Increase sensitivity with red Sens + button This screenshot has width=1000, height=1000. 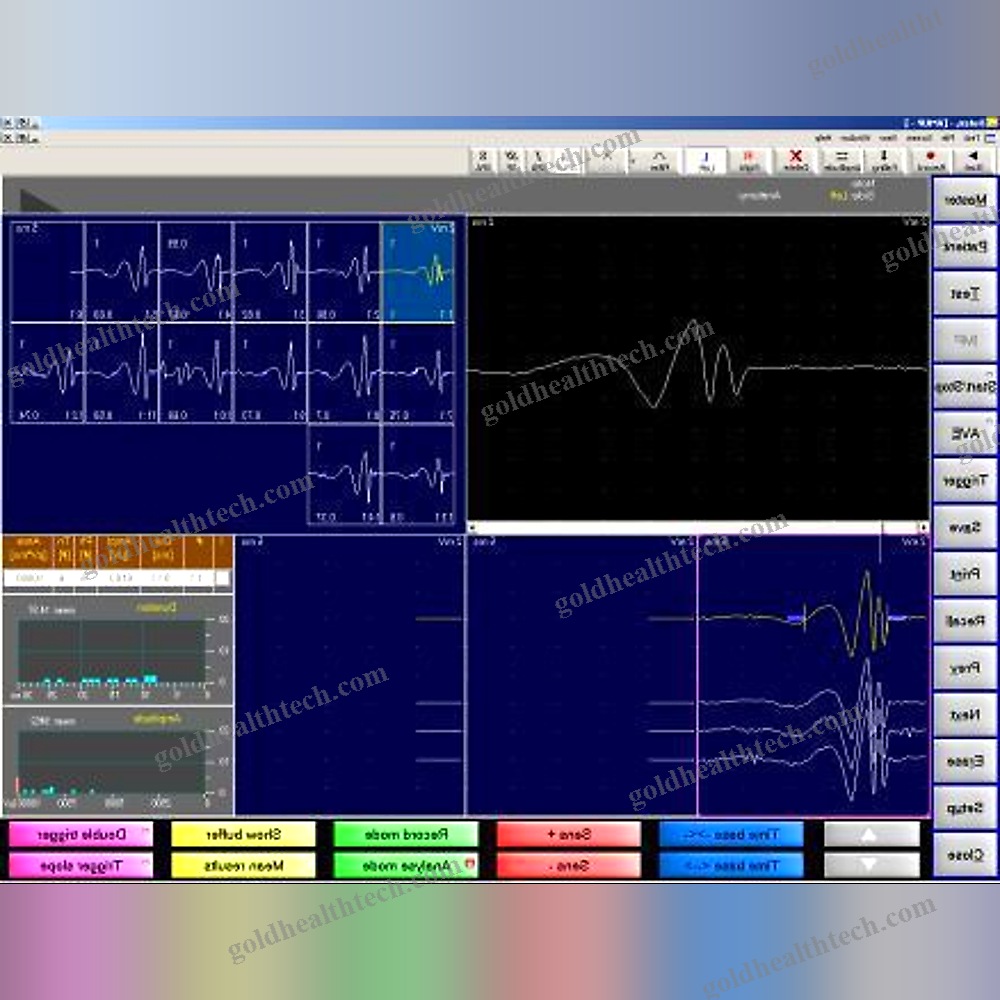568,834
